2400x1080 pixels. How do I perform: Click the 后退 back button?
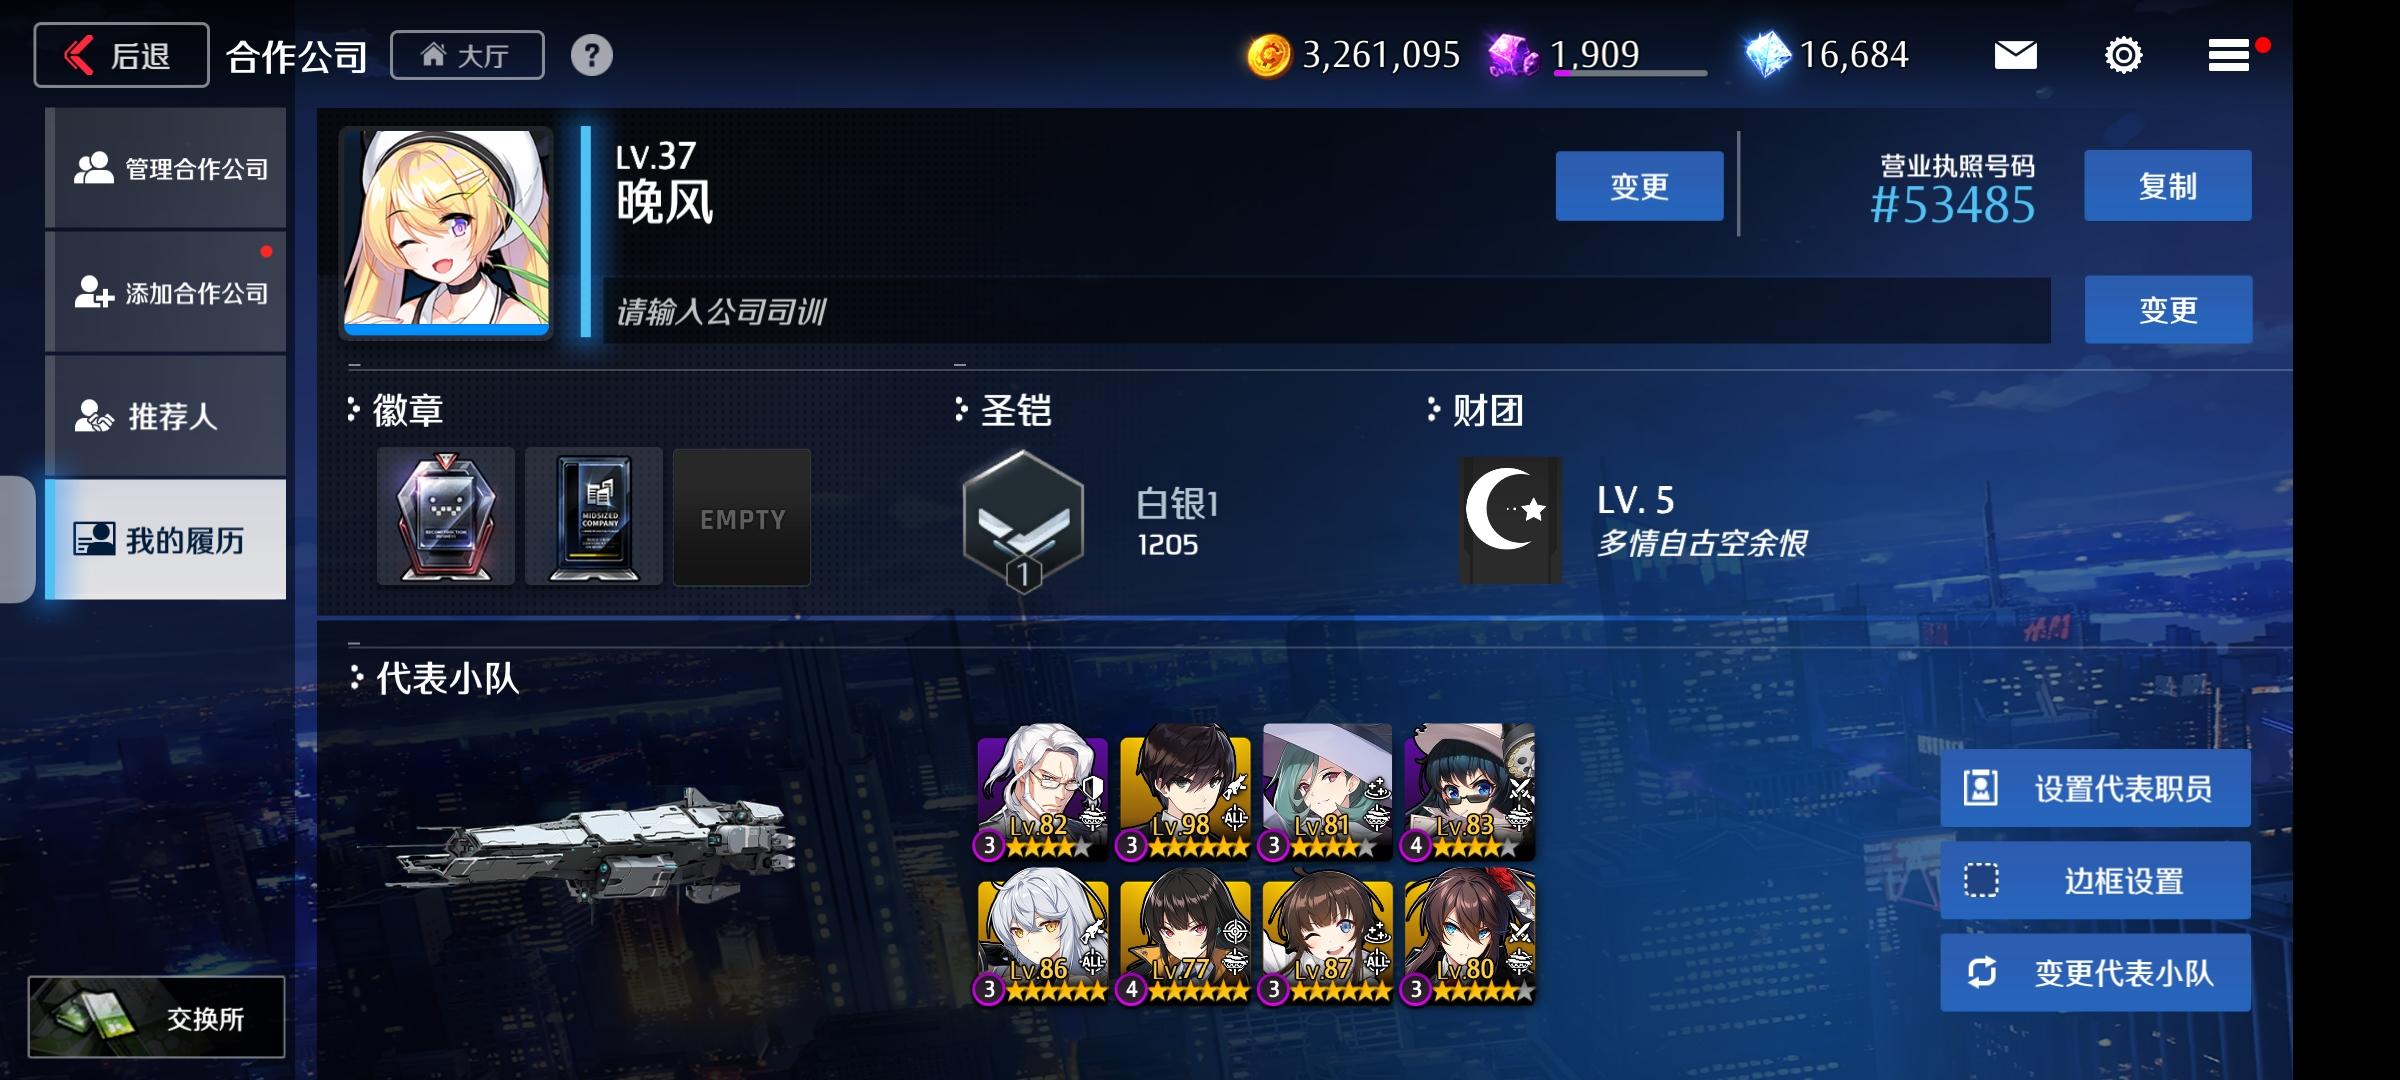tap(122, 55)
